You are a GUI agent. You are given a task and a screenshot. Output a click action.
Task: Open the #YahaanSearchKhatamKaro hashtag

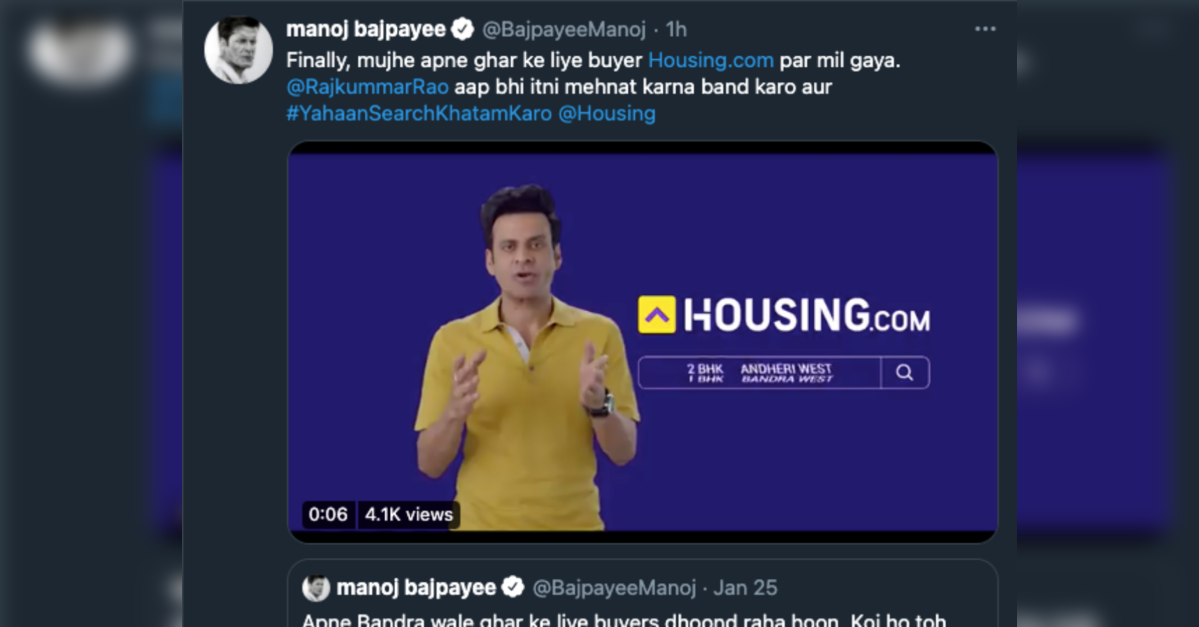pos(419,113)
